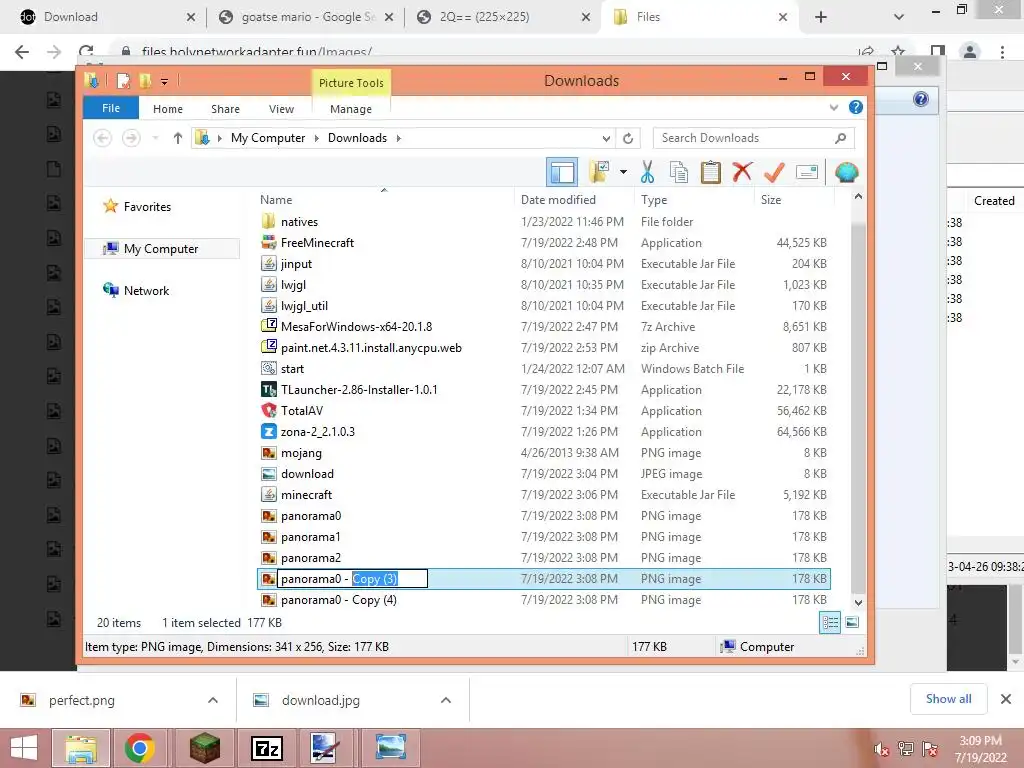Image resolution: width=1024 pixels, height=768 pixels.
Task: Sort files by Size column
Action: coord(771,200)
